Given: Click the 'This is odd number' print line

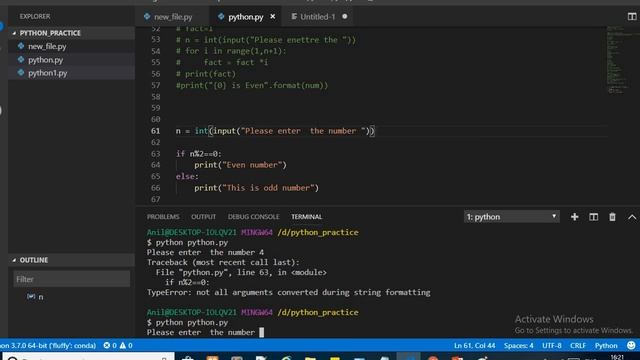Looking at the screenshot, I should pyautogui.click(x=256, y=188).
